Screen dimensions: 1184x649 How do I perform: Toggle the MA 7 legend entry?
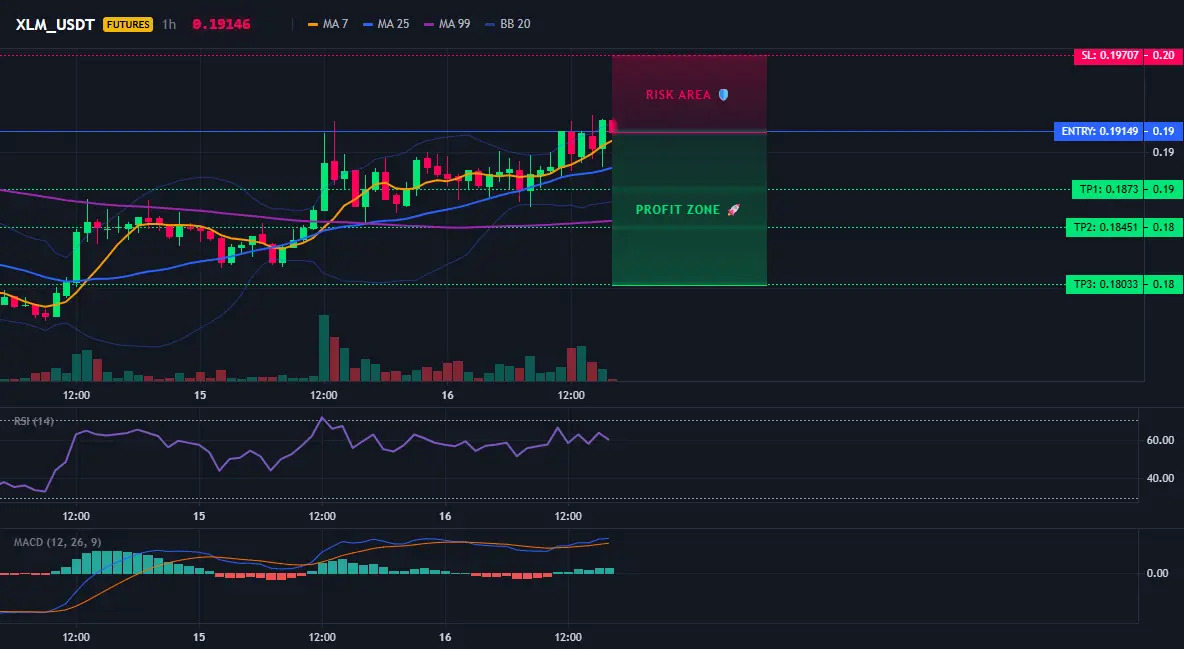[x=328, y=24]
